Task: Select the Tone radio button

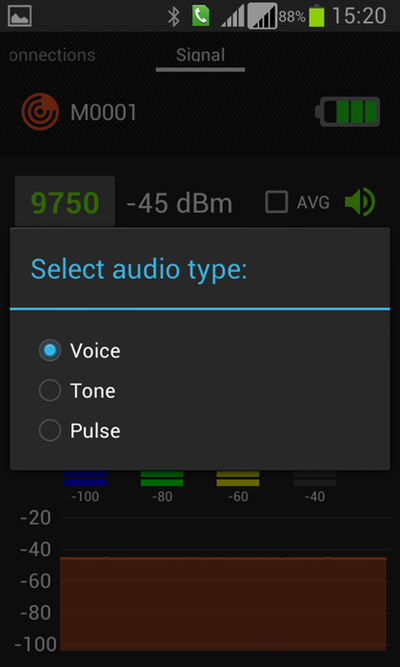Action: (50, 391)
